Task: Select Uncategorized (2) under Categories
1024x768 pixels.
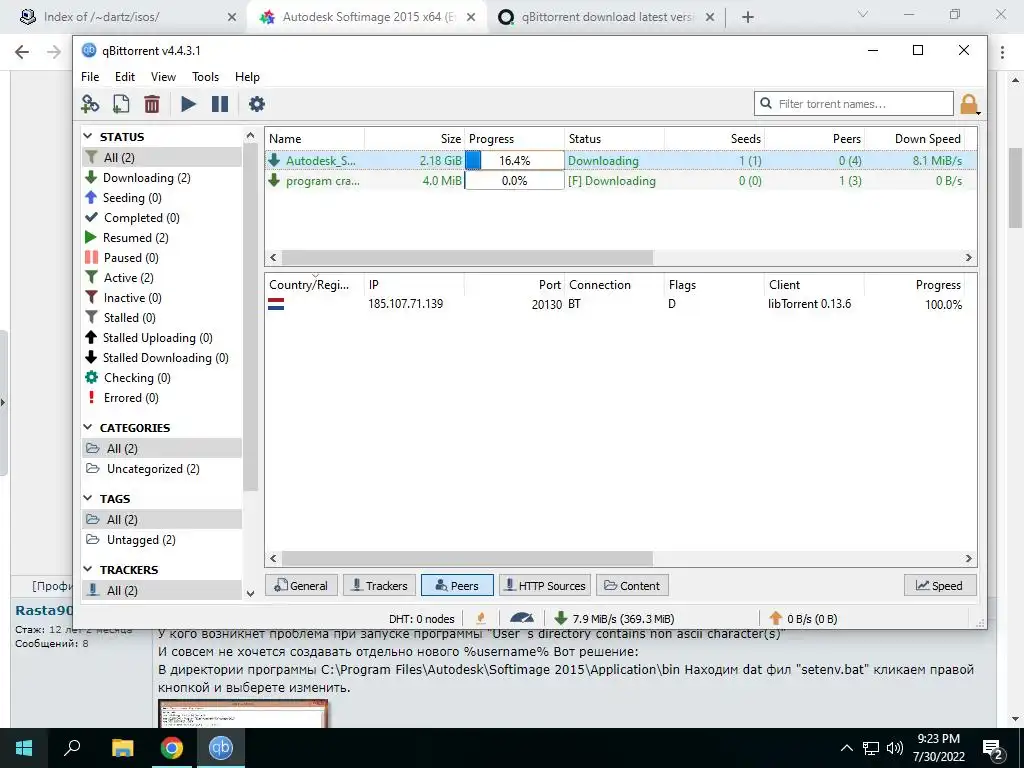Action: [x=162, y=469]
